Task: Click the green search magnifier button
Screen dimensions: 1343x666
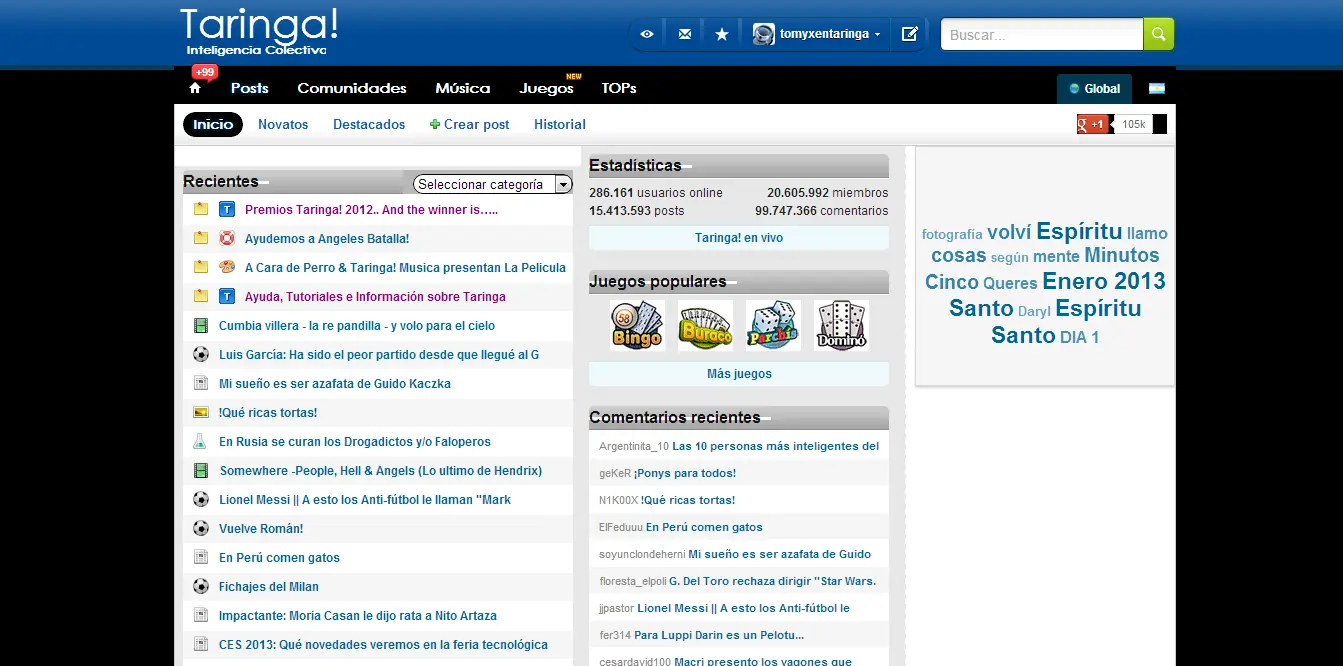Action: pos(1158,34)
